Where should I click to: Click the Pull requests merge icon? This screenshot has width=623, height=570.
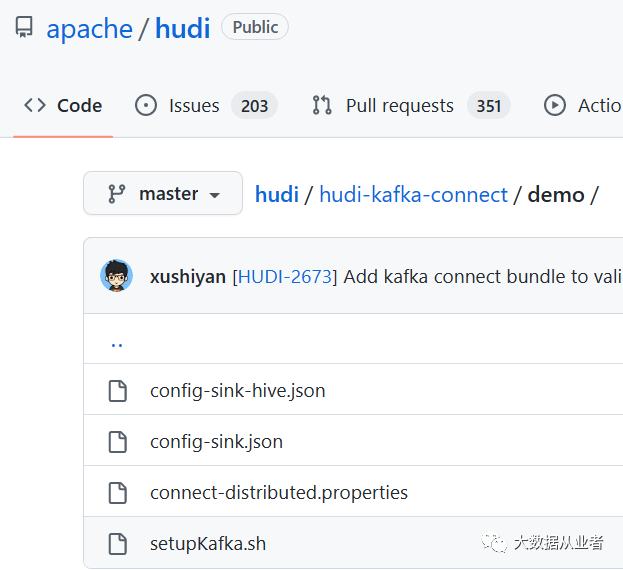pyautogui.click(x=322, y=106)
